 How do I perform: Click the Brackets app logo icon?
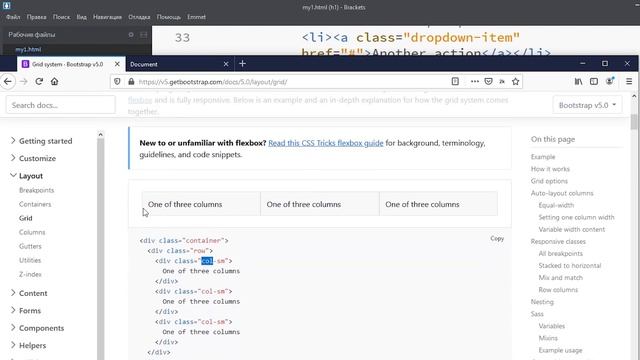7,5
